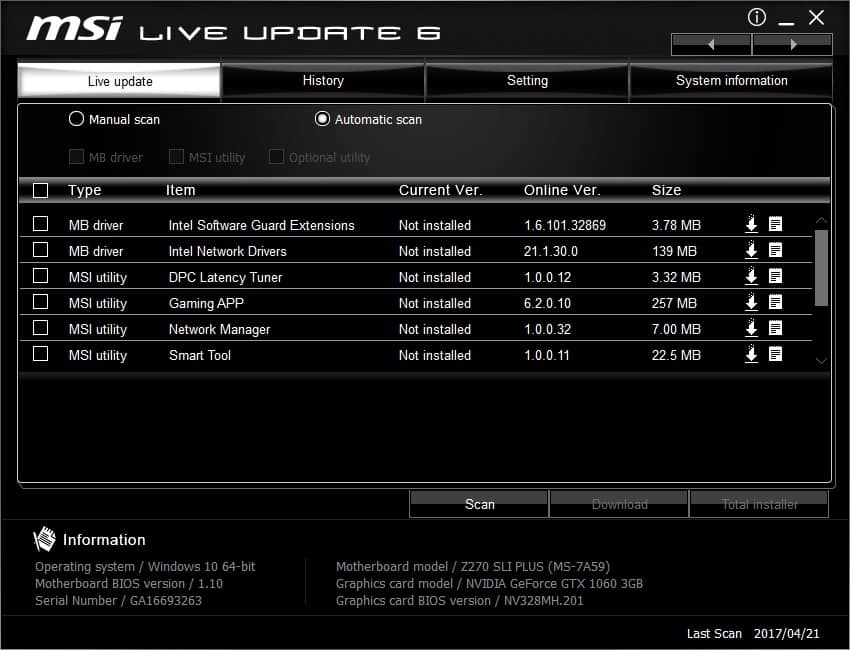
Task: Click online version 1.6.101.32869
Action: tap(565, 225)
